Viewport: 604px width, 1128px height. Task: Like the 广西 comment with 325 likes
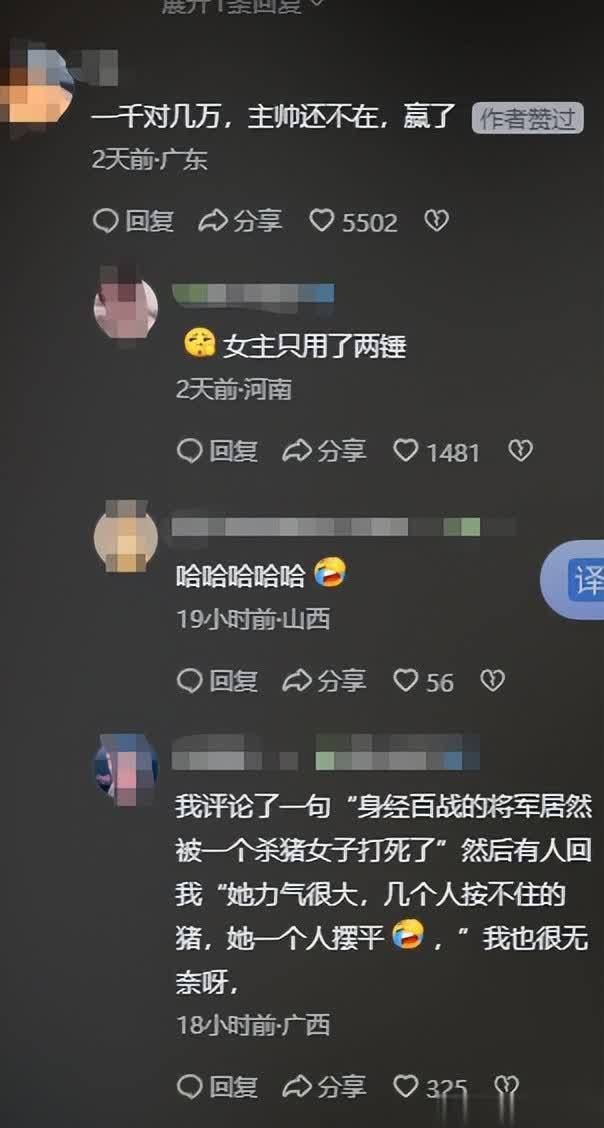pyautogui.click(x=430, y=1087)
